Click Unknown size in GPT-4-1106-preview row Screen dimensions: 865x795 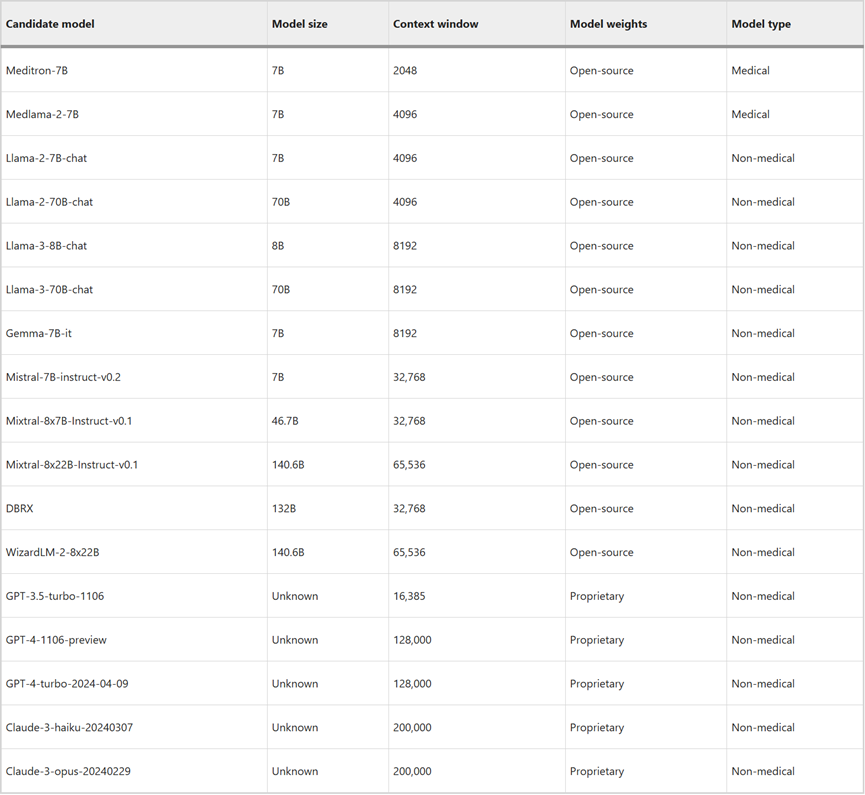click(295, 640)
